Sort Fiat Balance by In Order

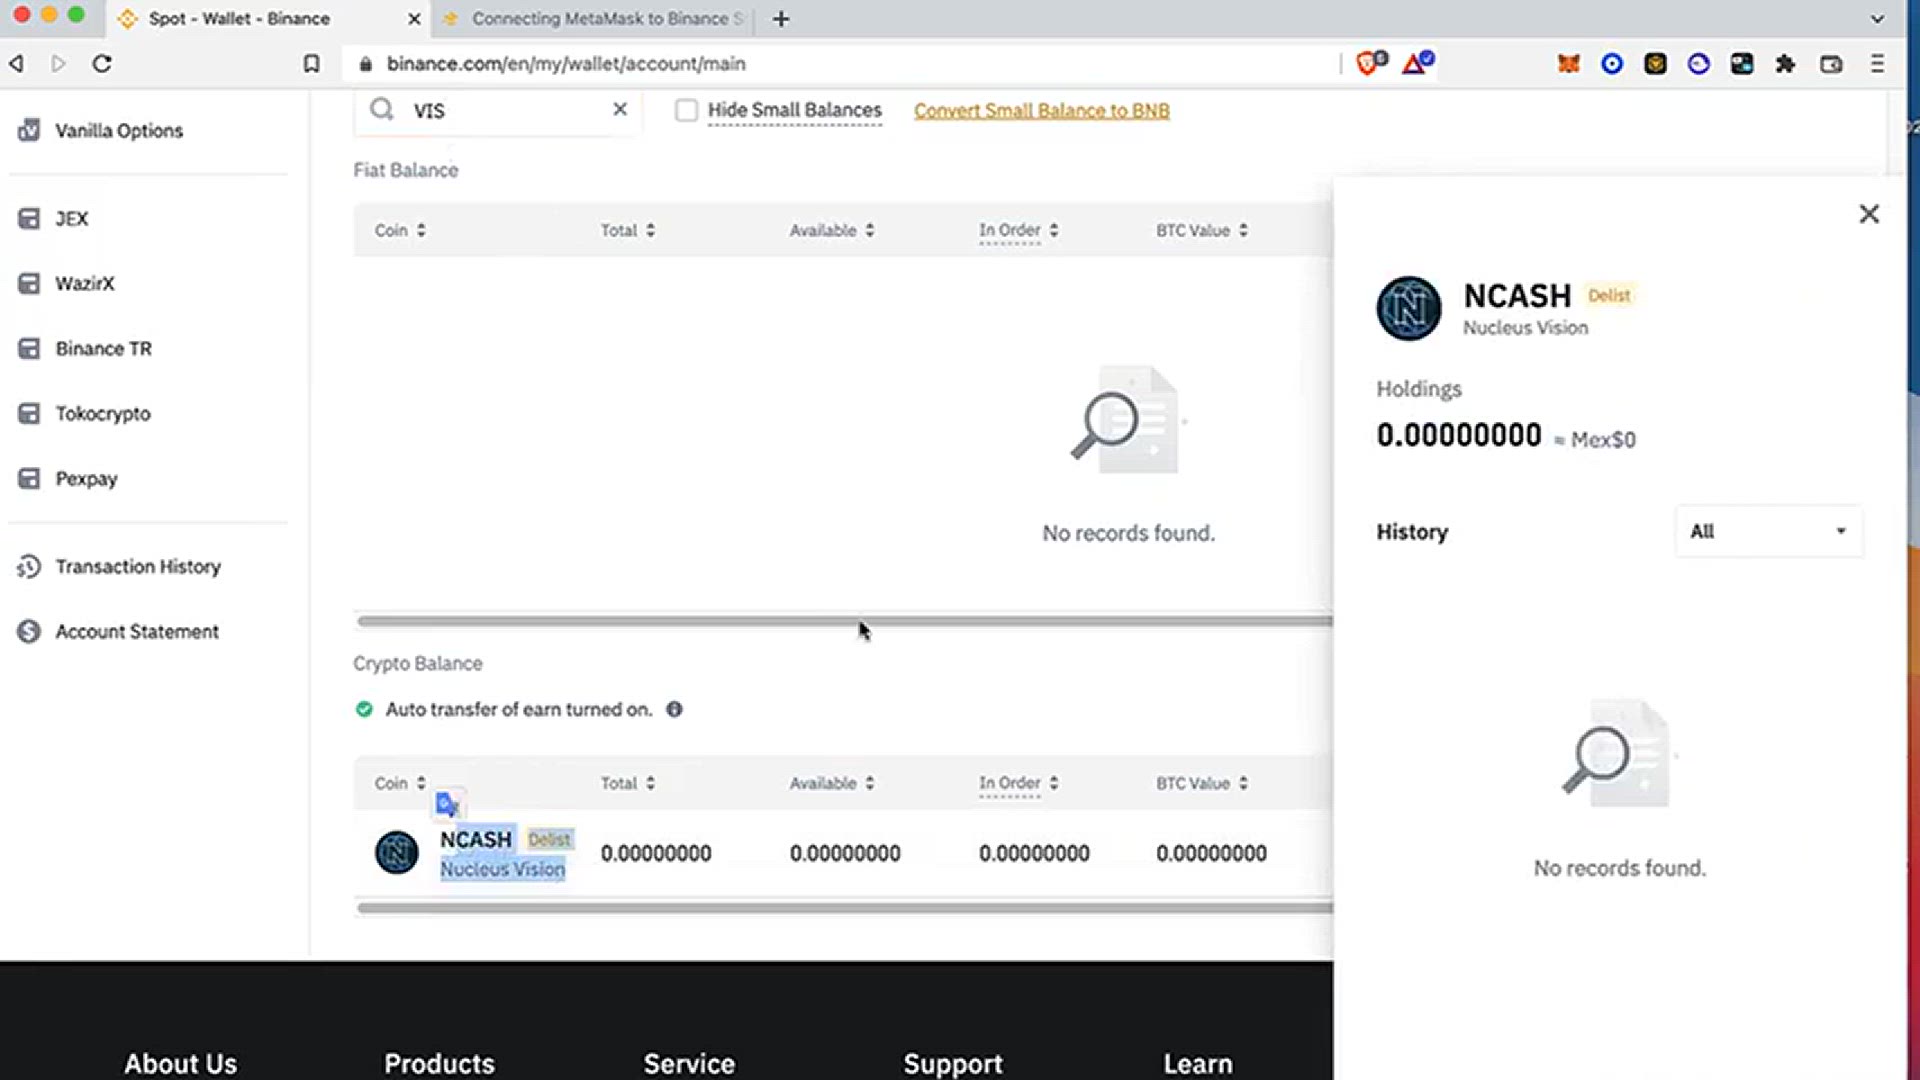[1018, 230]
